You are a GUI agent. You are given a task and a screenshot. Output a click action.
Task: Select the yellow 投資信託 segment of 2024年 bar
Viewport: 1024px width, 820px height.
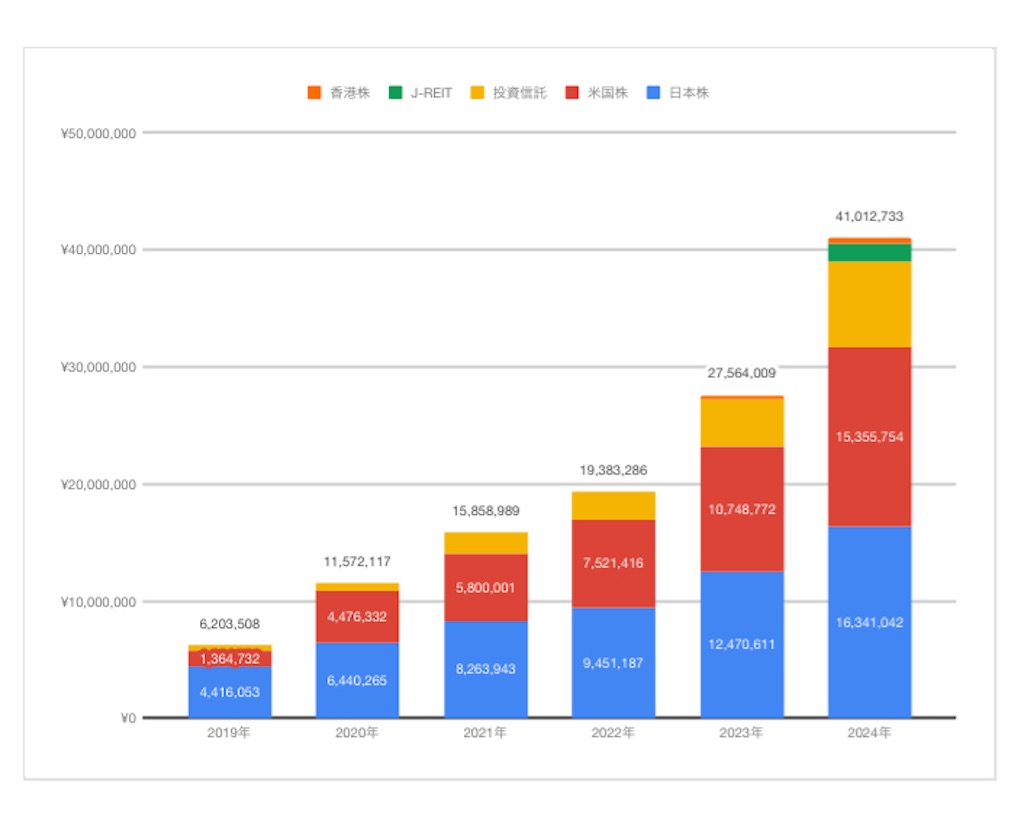click(869, 304)
